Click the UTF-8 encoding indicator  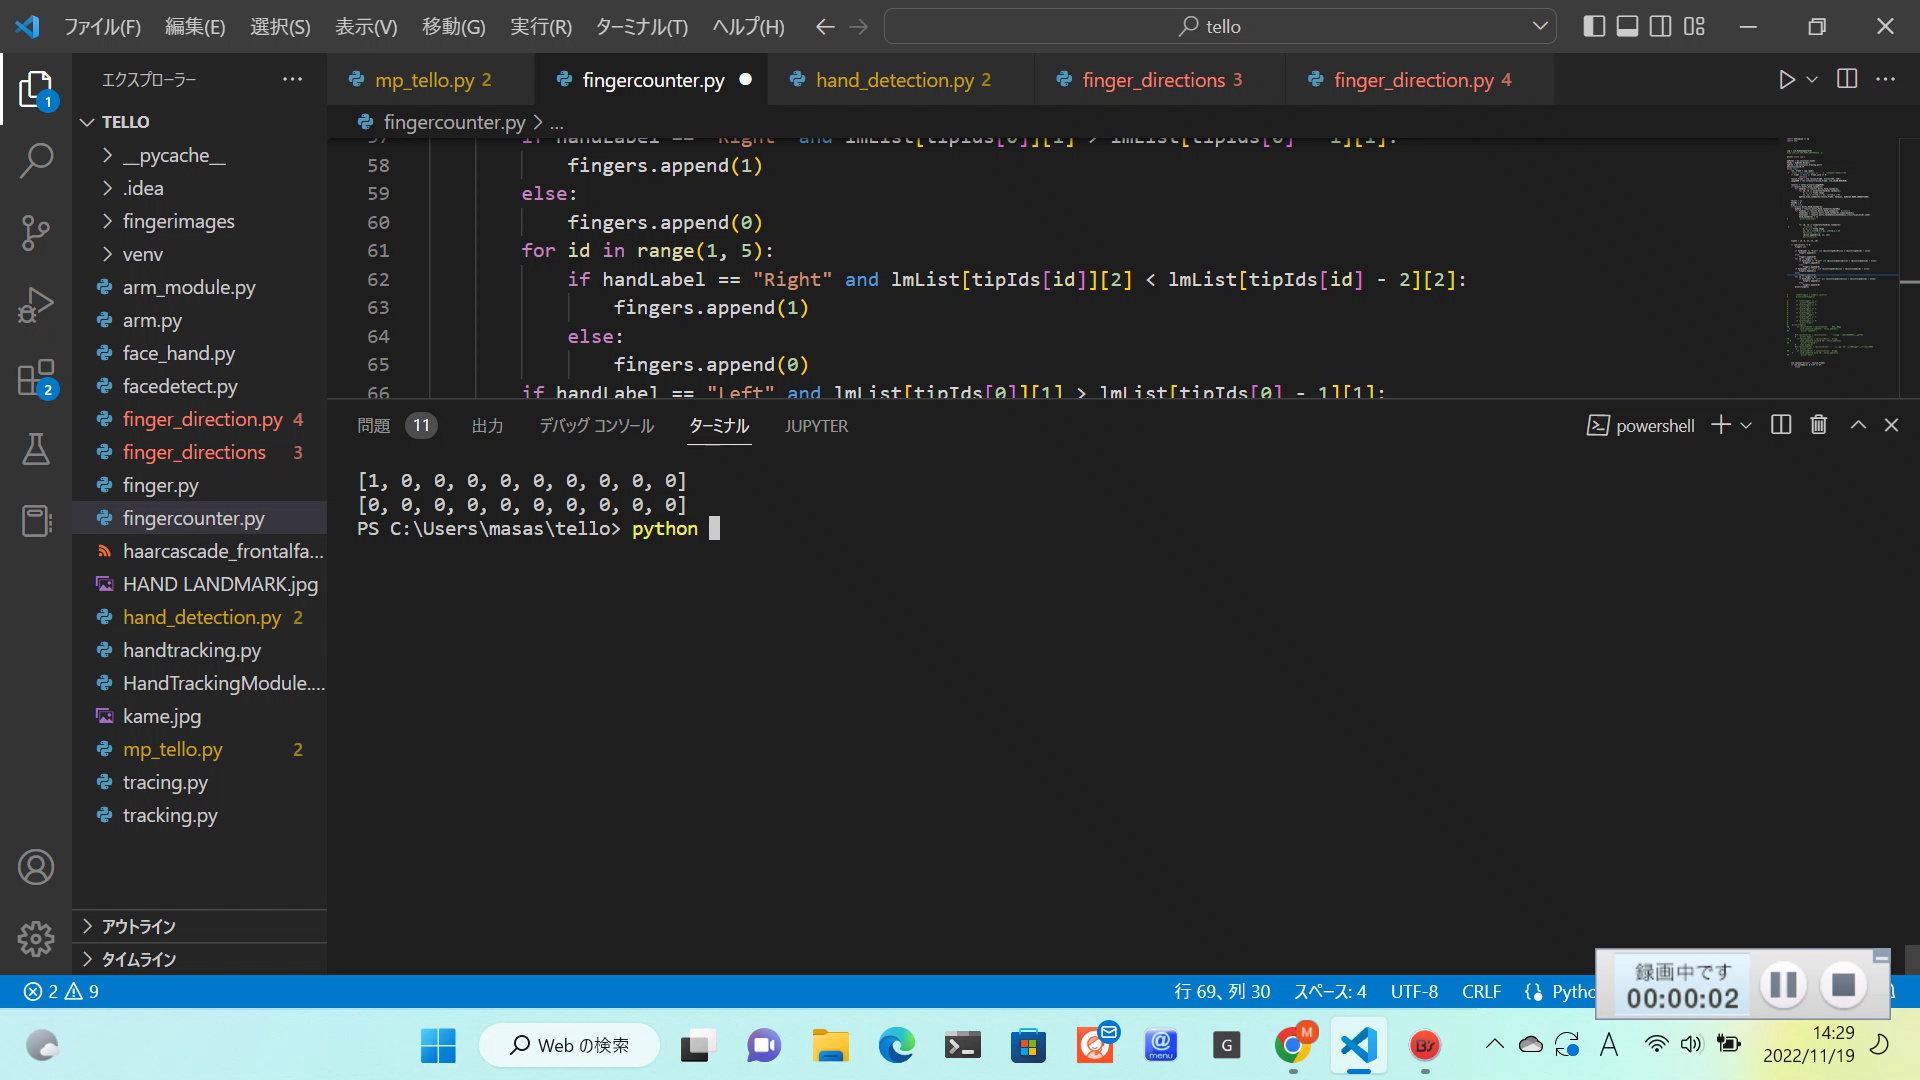1414,991
